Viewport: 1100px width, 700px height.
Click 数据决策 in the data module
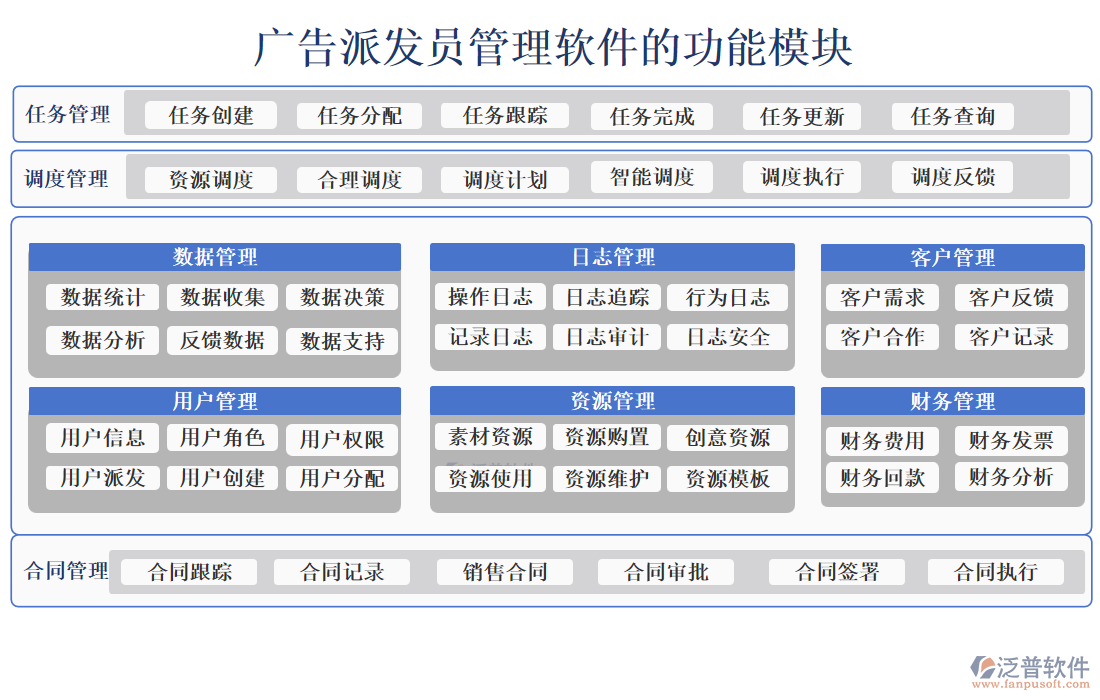click(x=341, y=297)
